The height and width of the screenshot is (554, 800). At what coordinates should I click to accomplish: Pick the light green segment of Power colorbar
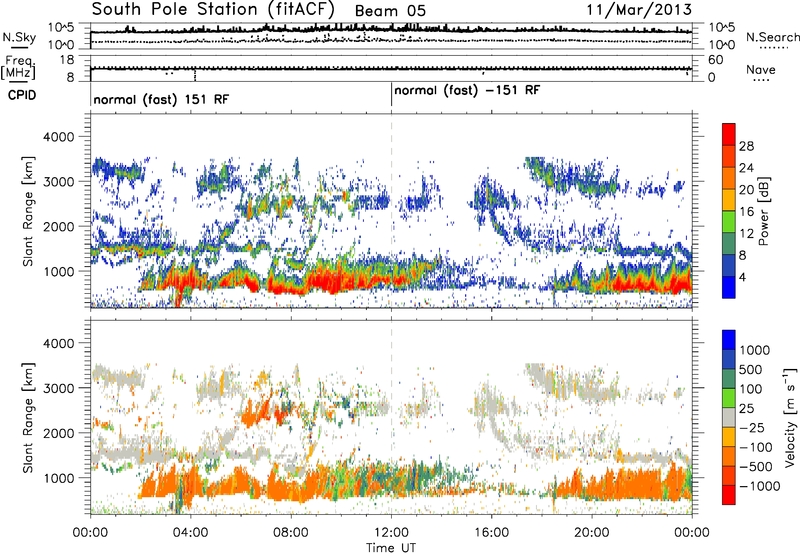click(729, 221)
